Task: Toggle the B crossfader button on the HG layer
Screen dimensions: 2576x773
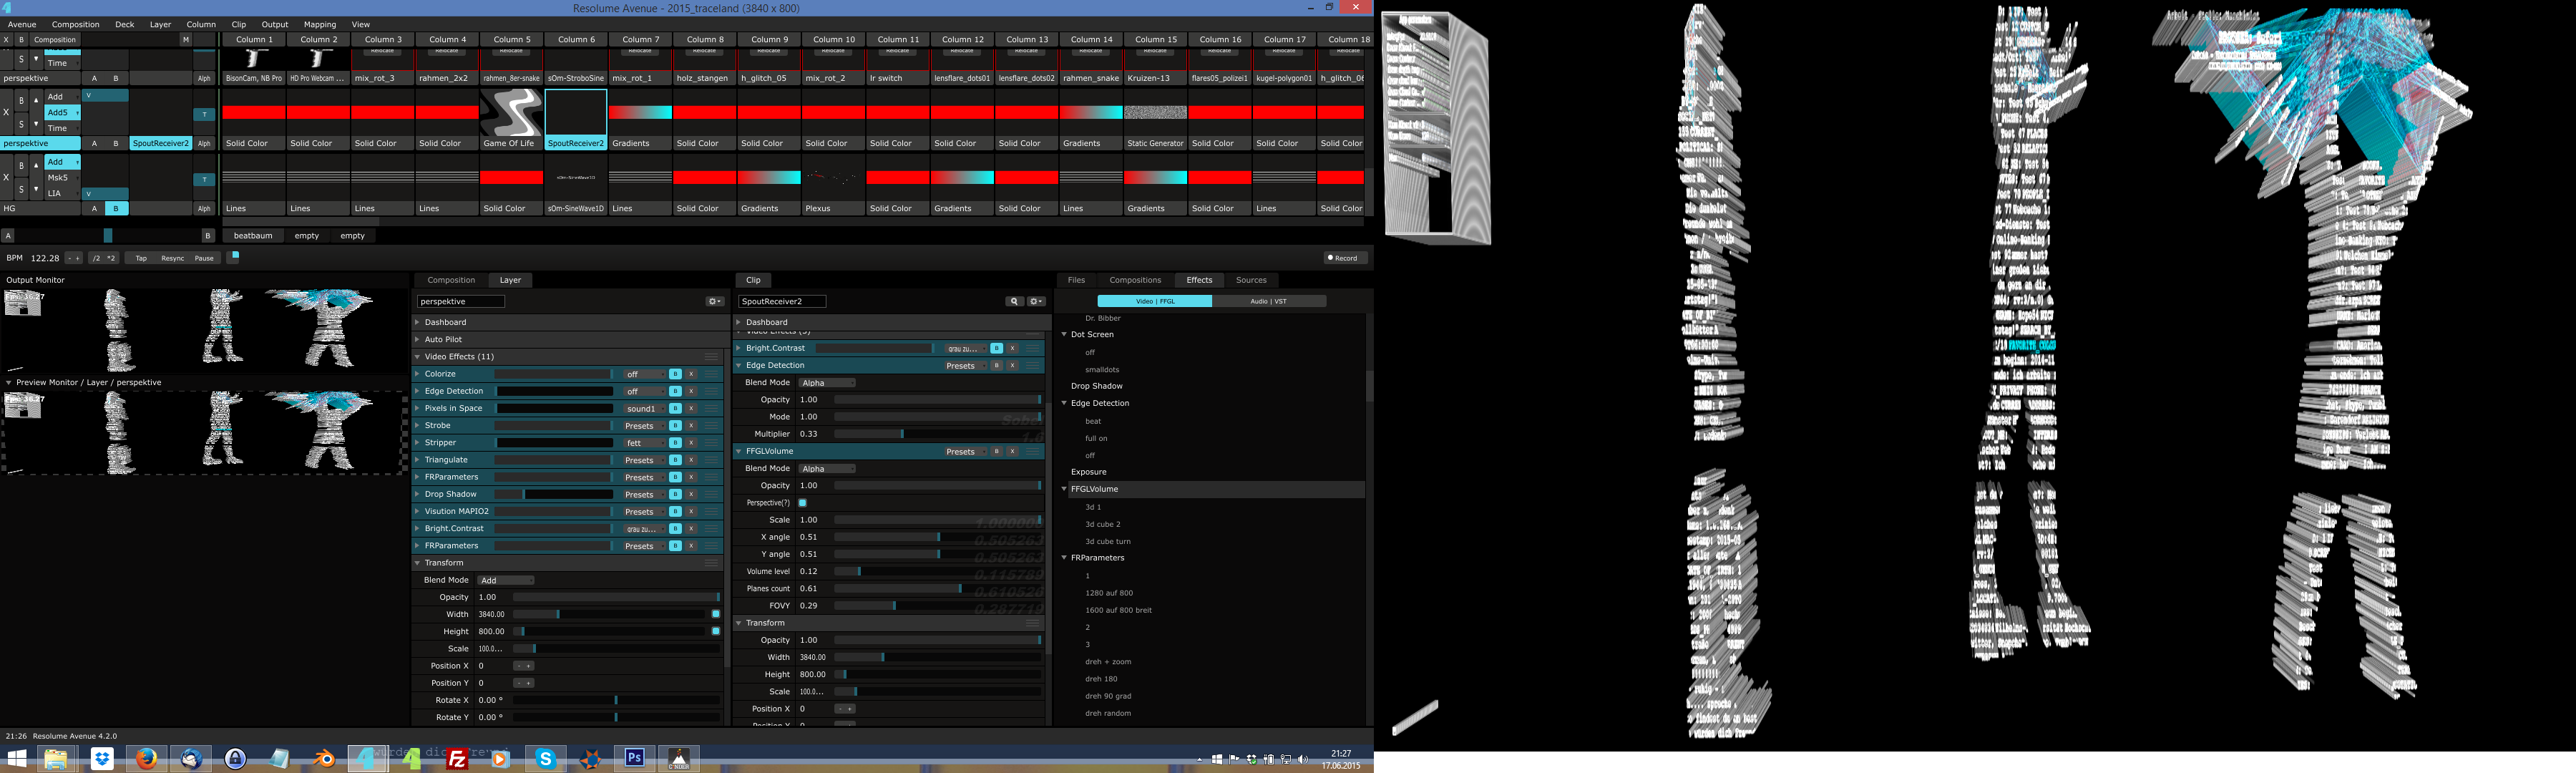Action: coord(116,209)
